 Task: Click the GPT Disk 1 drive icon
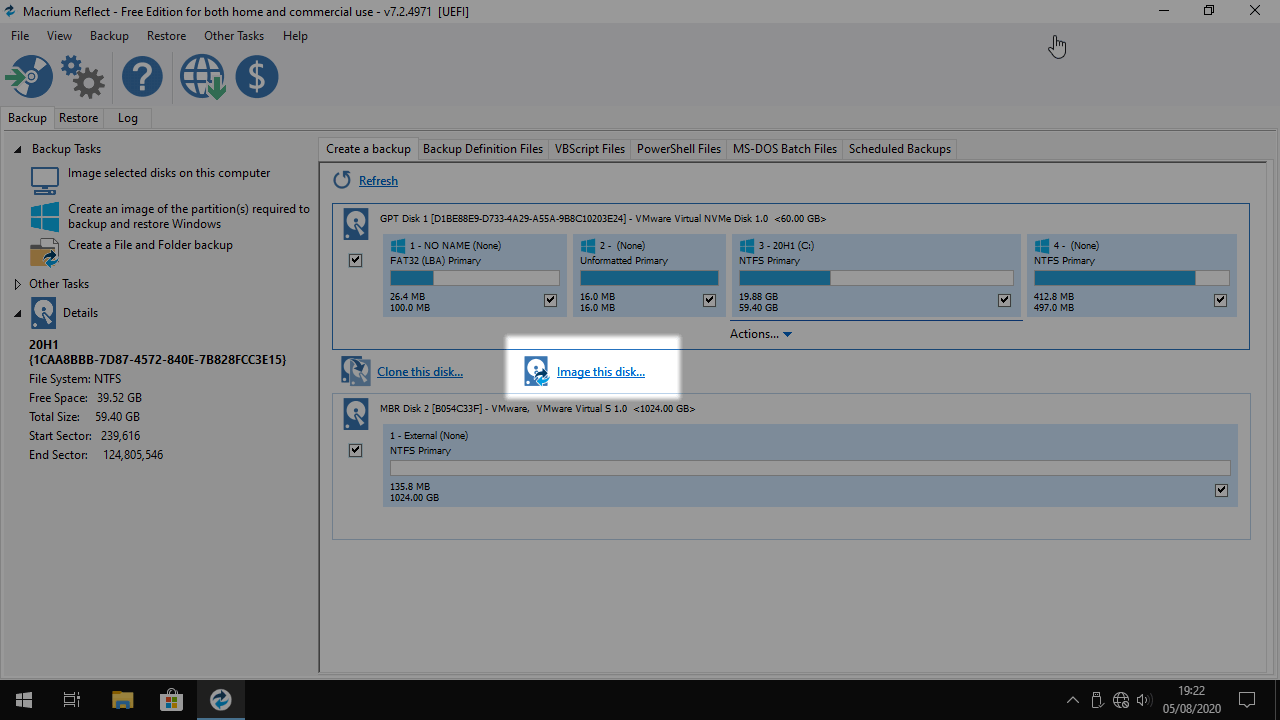click(355, 224)
